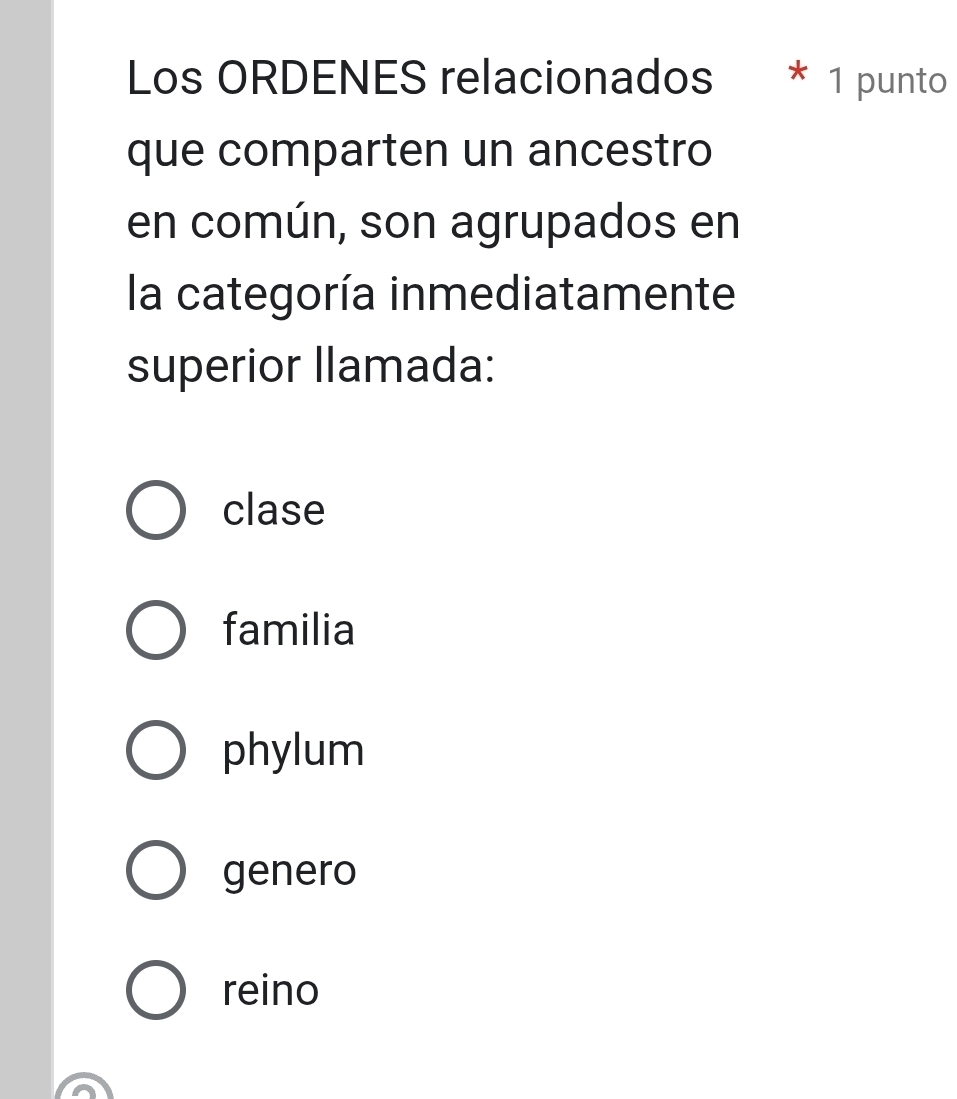
Task: Select the radio button for clase
Action: (x=155, y=512)
